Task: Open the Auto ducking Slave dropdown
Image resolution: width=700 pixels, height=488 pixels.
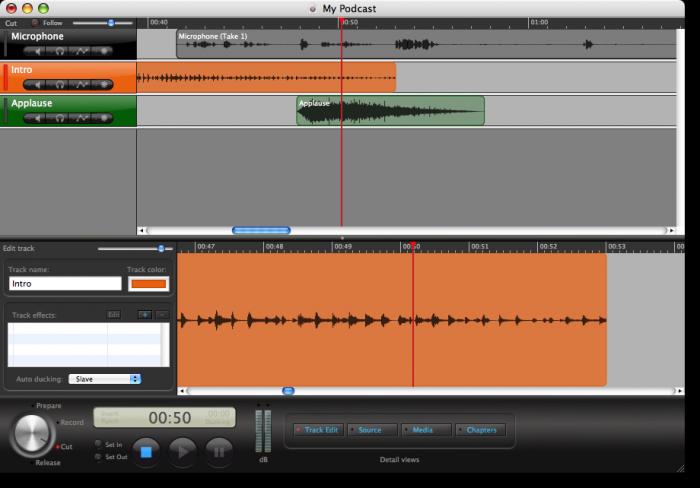Action: [x=105, y=379]
